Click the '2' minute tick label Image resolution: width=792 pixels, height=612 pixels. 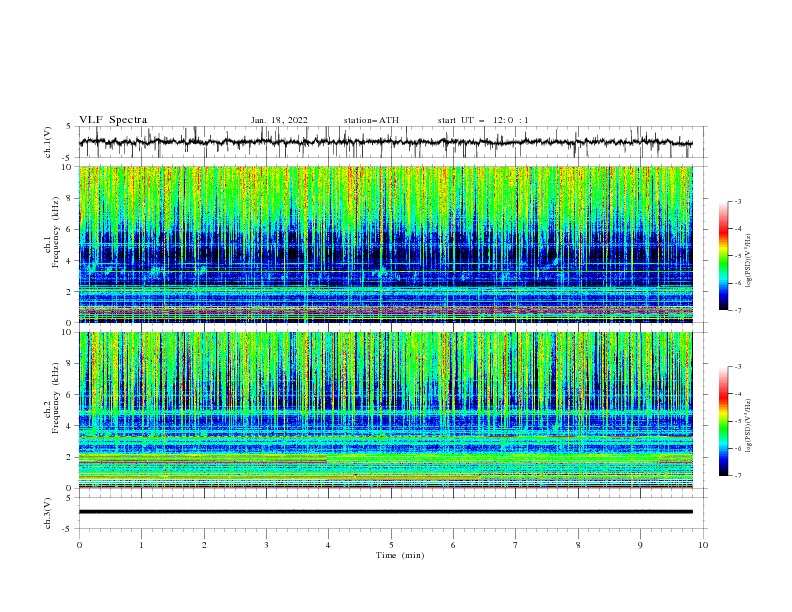(x=204, y=545)
